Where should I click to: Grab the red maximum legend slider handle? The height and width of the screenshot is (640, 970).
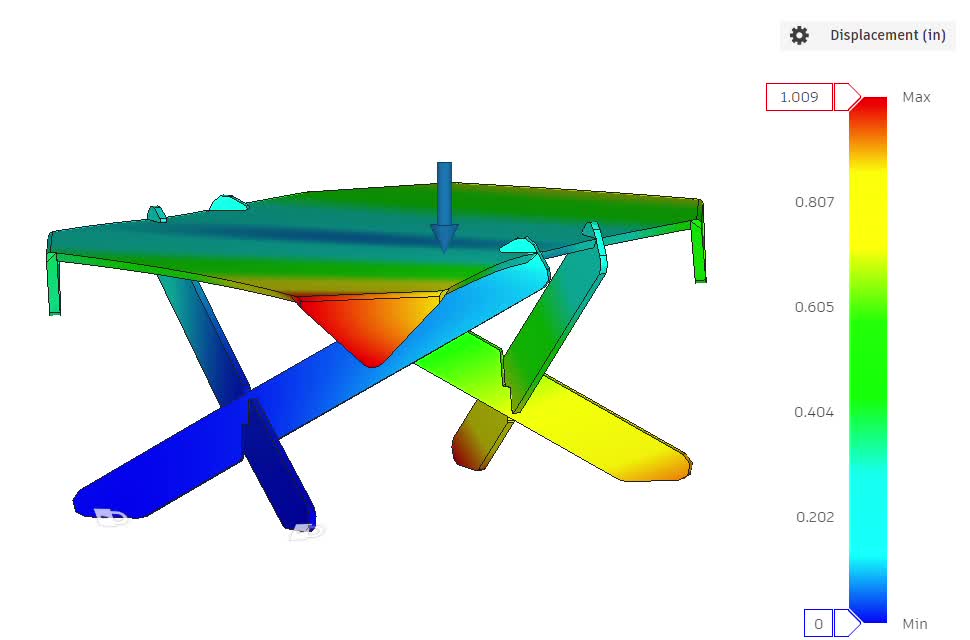(x=847, y=97)
